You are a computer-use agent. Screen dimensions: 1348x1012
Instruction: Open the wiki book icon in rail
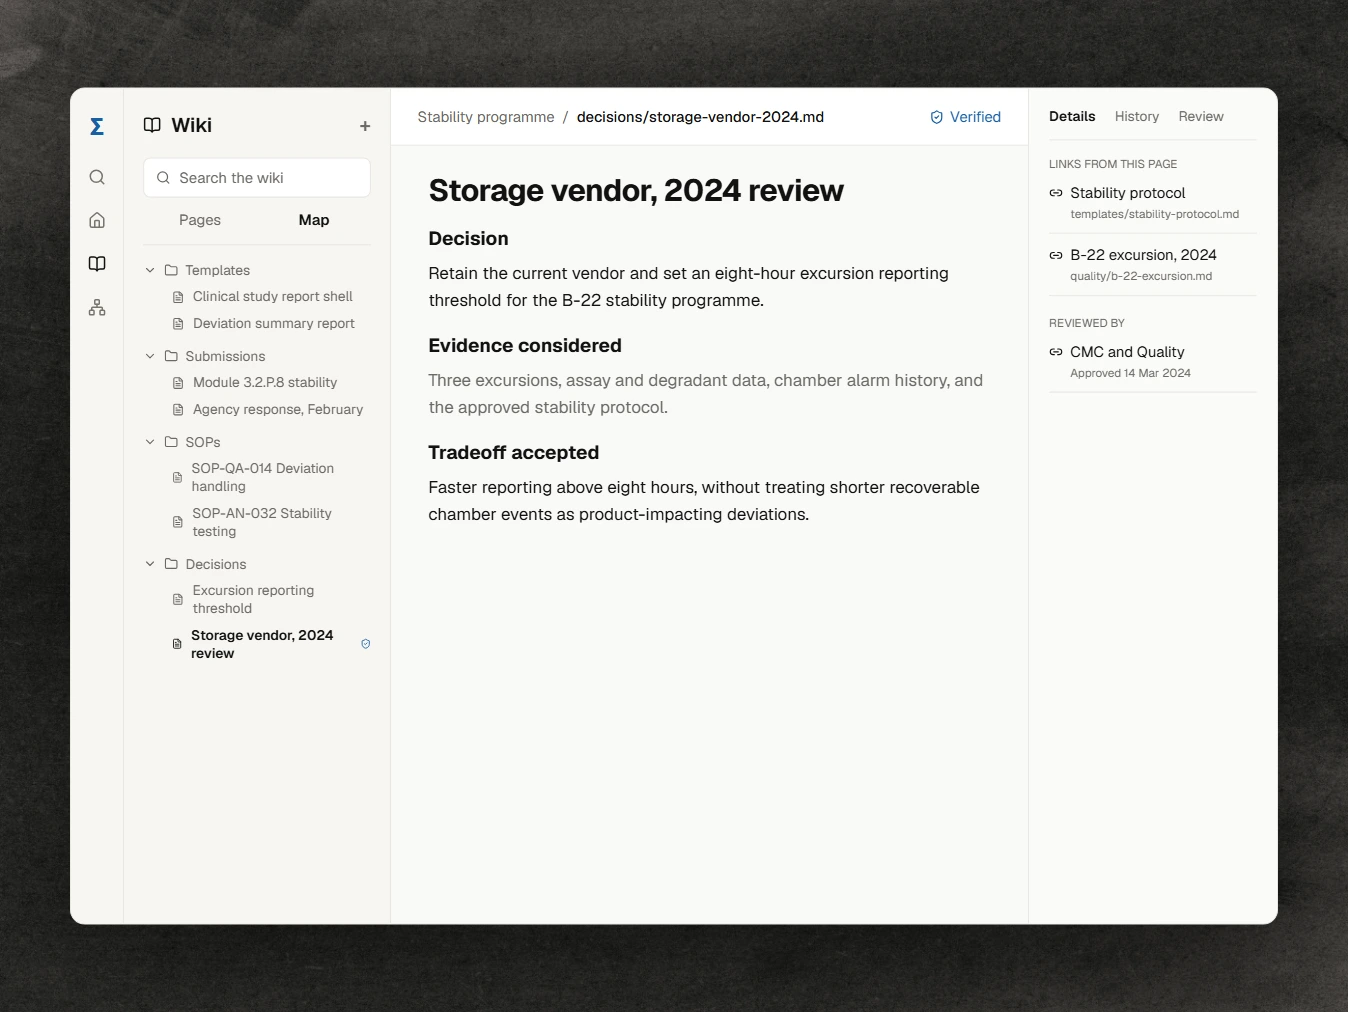tap(97, 264)
